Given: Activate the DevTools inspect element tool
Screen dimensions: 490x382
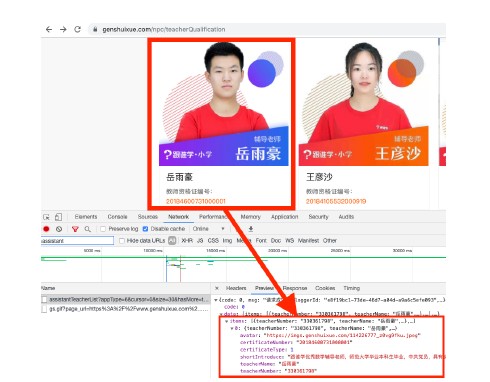Looking at the screenshot, I should coord(46,217).
